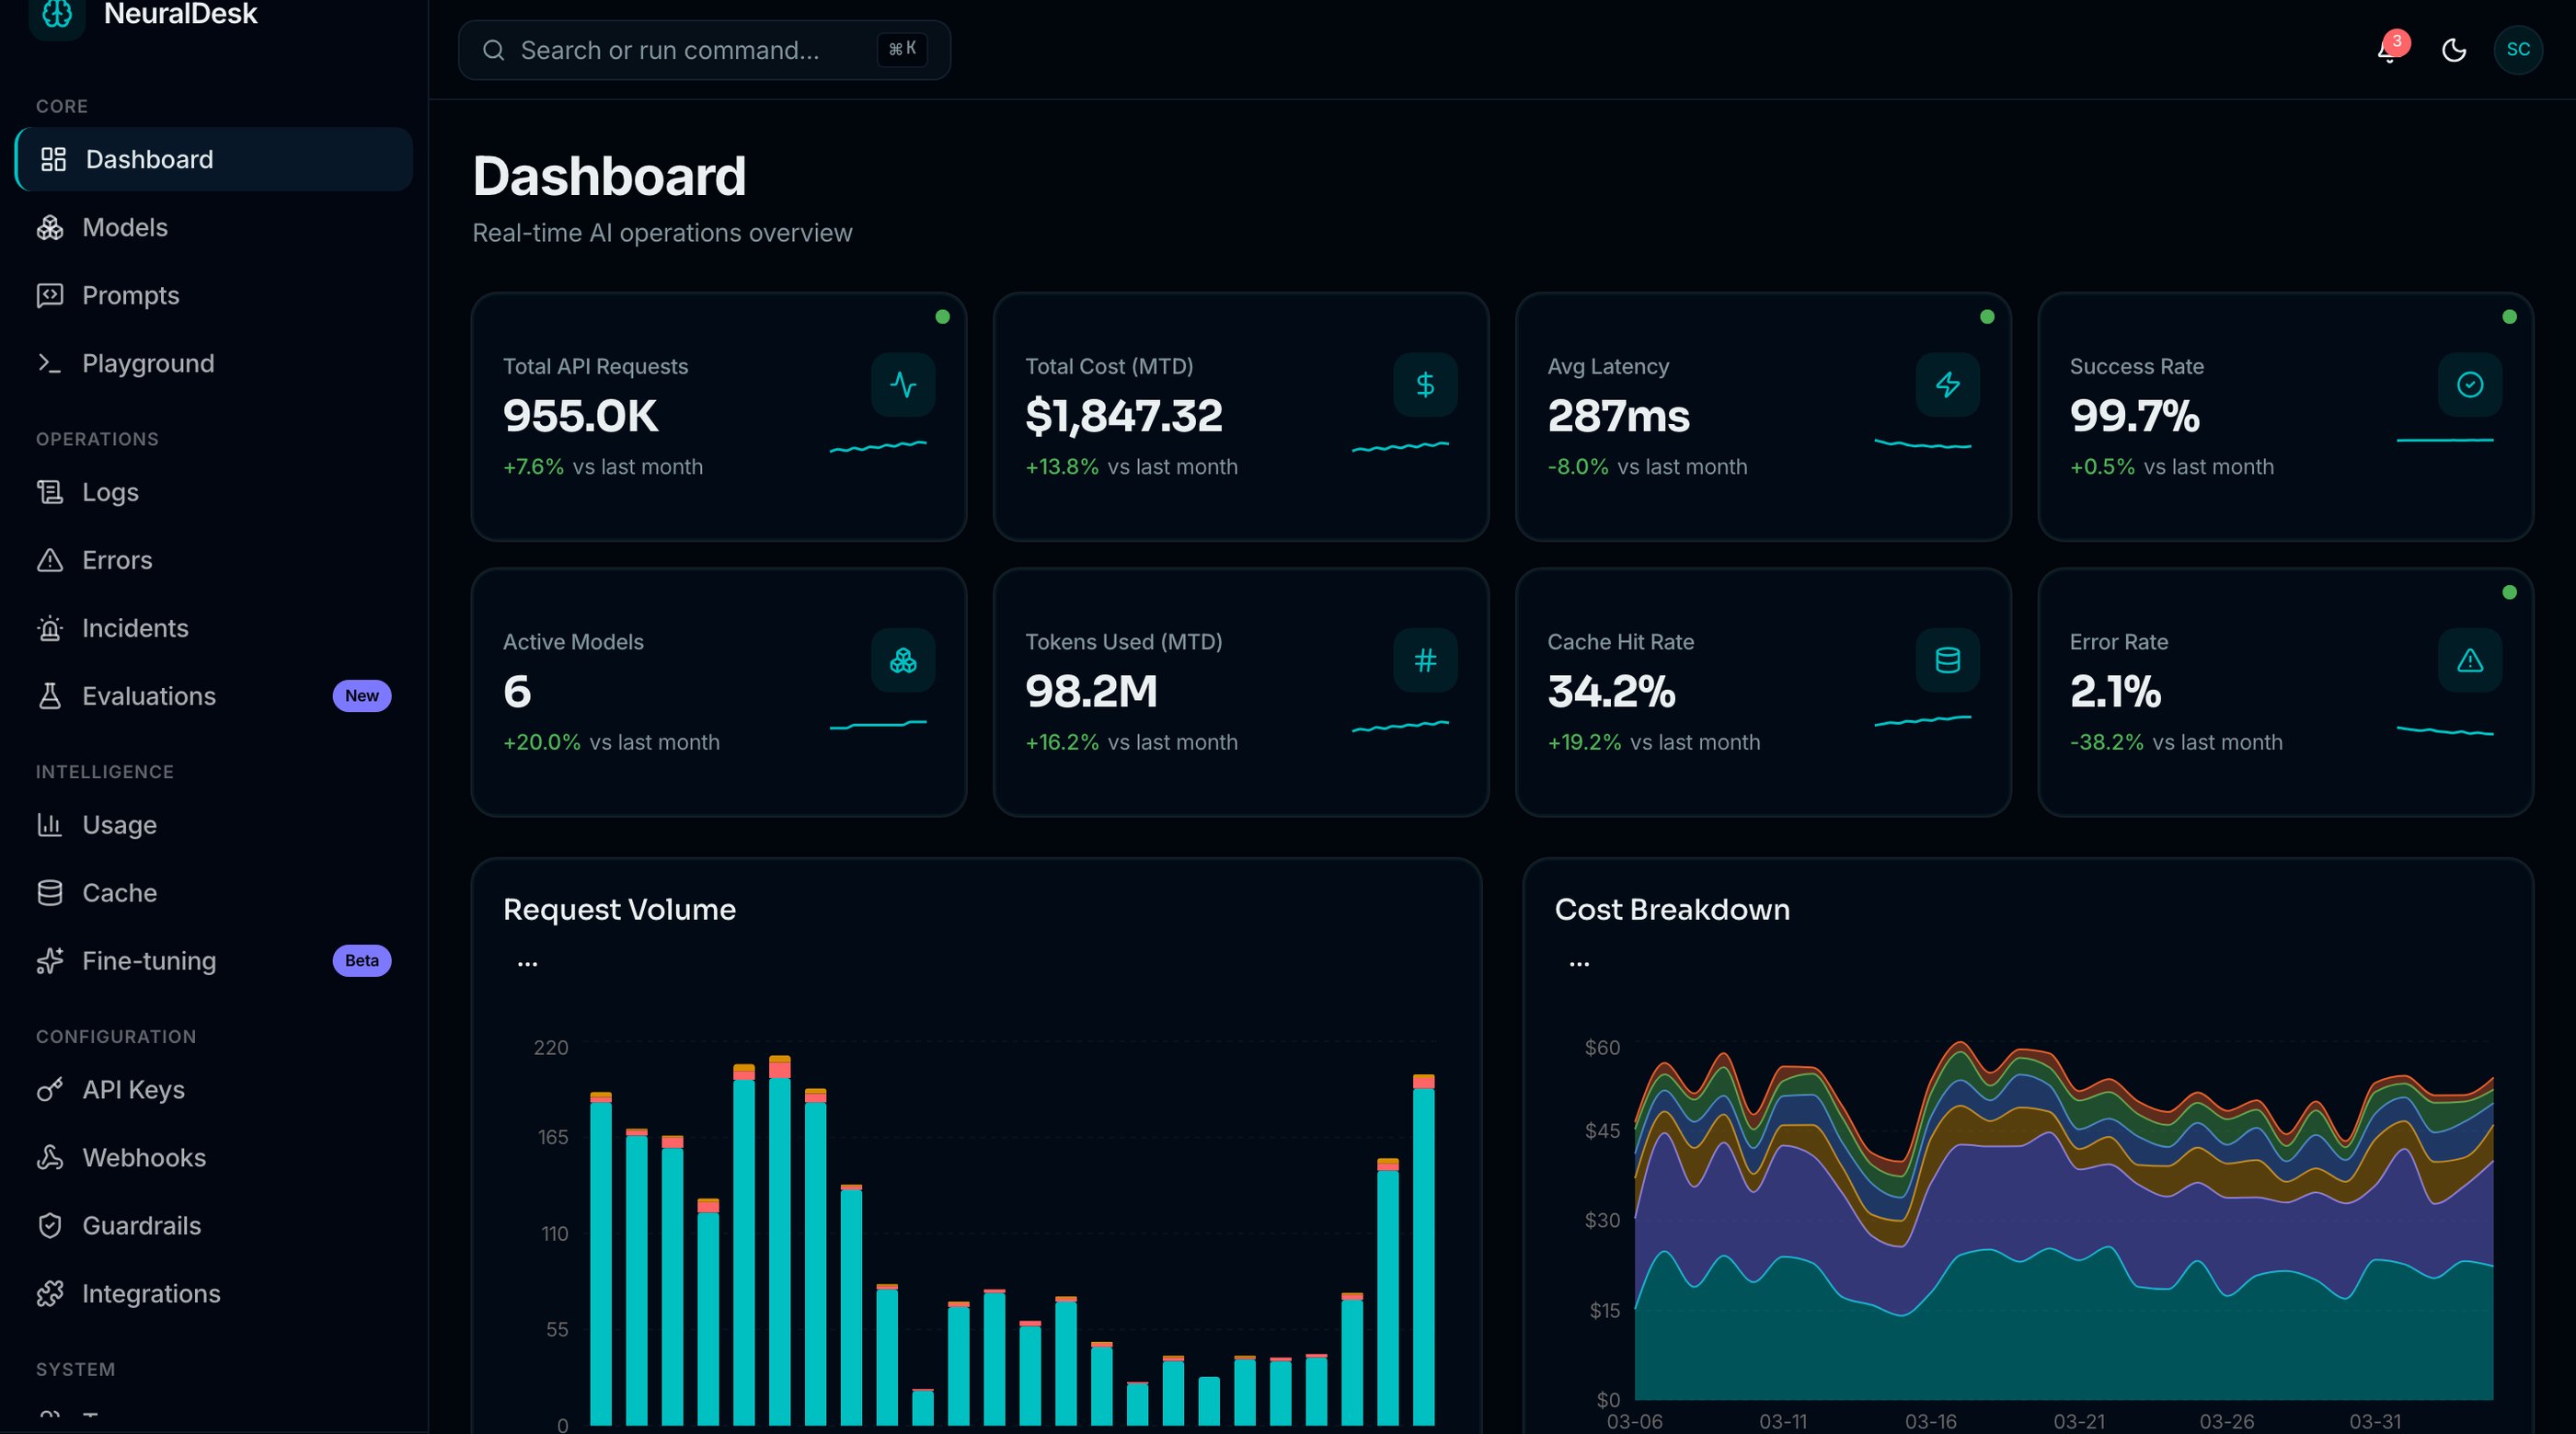Image resolution: width=2576 pixels, height=1434 pixels.
Task: Open Errors in the sidebar
Action: 214,560
